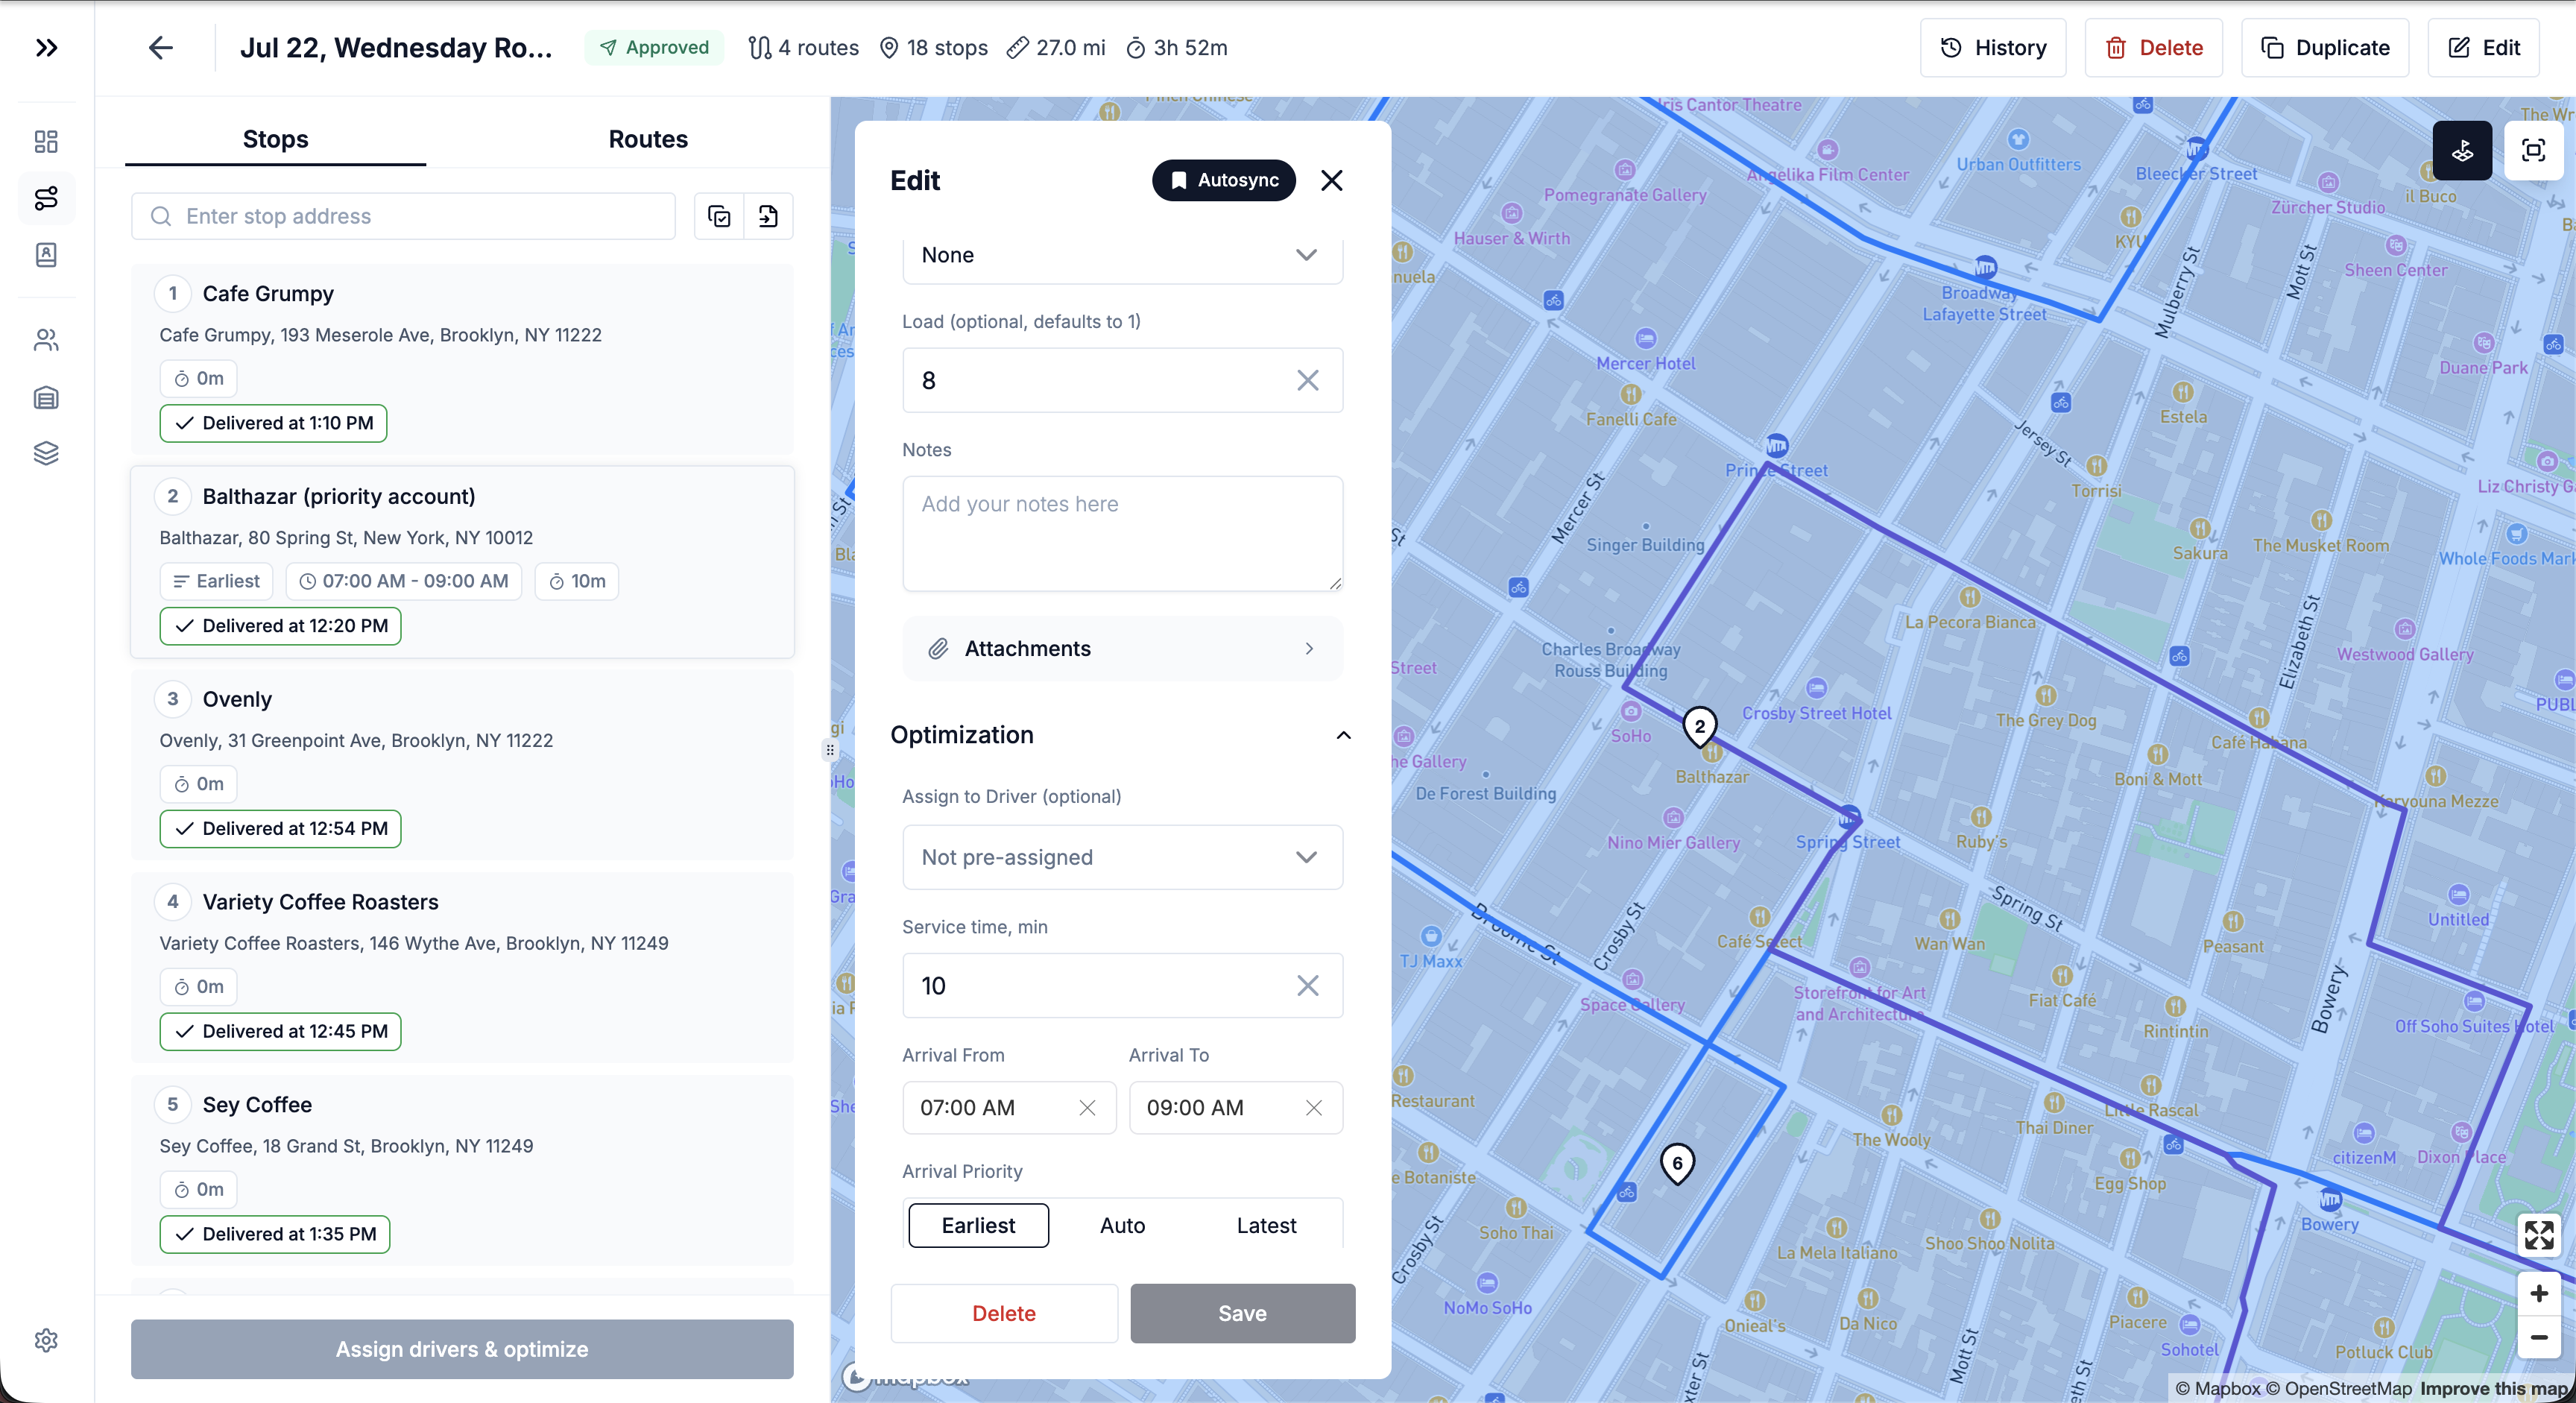Open the routes icon in left sidebar
This screenshot has height=1403, width=2576.
46,198
